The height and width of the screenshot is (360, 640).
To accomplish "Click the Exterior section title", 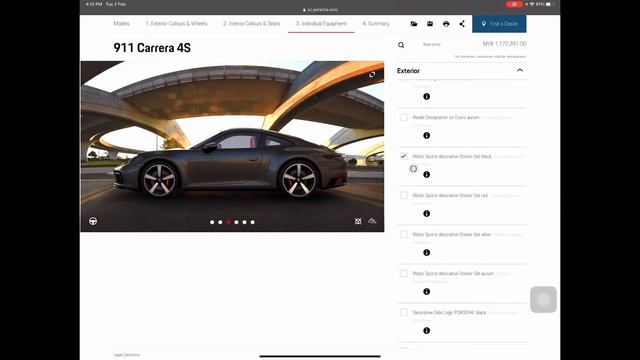I will point(408,71).
